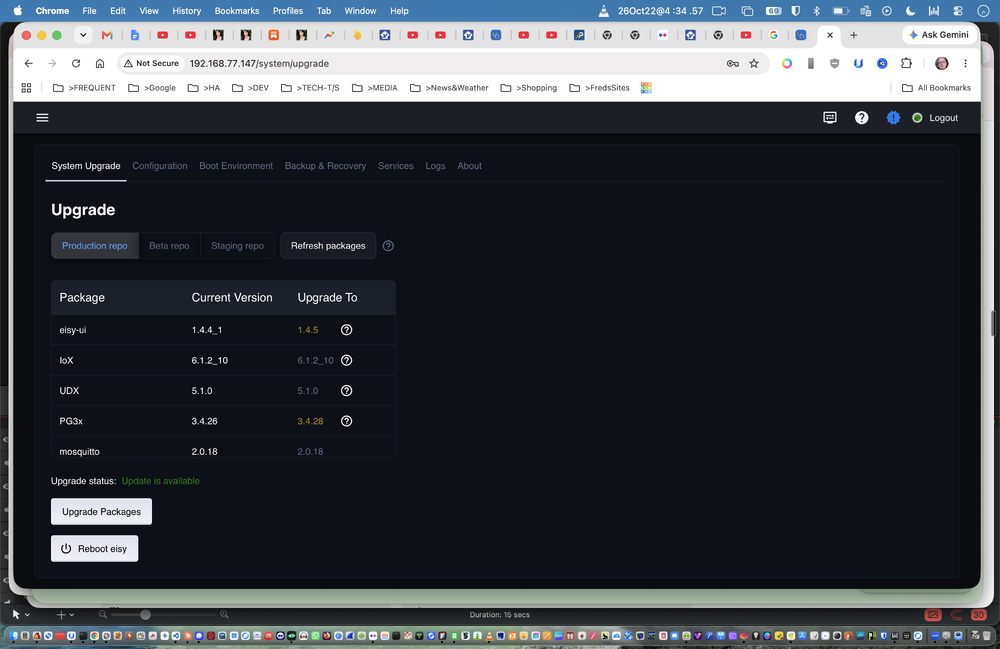Click the Ask Gemini button
The width and height of the screenshot is (1000, 649).
click(x=938, y=35)
